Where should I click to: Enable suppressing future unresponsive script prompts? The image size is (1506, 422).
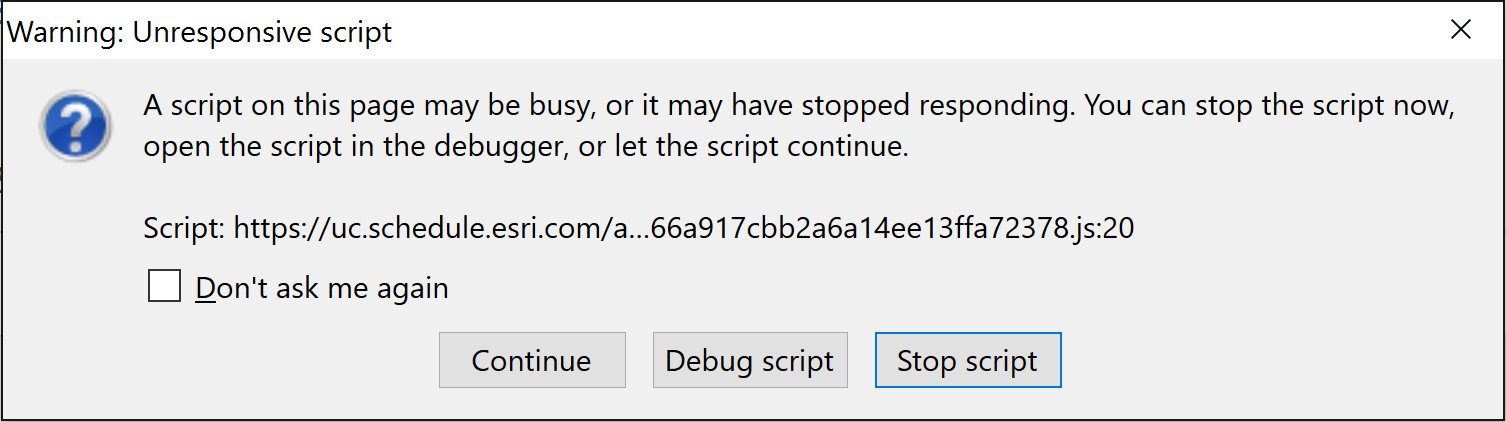click(x=164, y=287)
